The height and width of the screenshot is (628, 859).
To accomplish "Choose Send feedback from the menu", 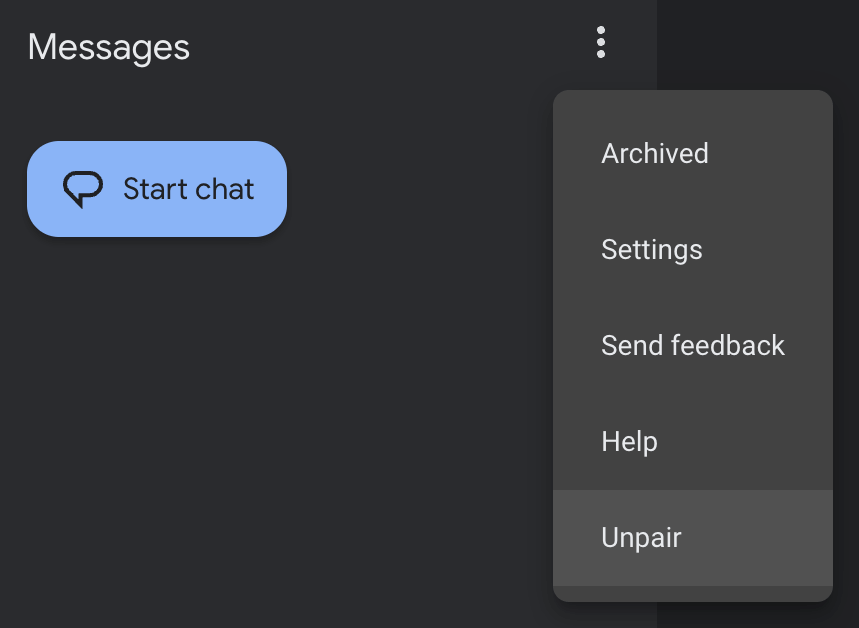I will click(693, 346).
